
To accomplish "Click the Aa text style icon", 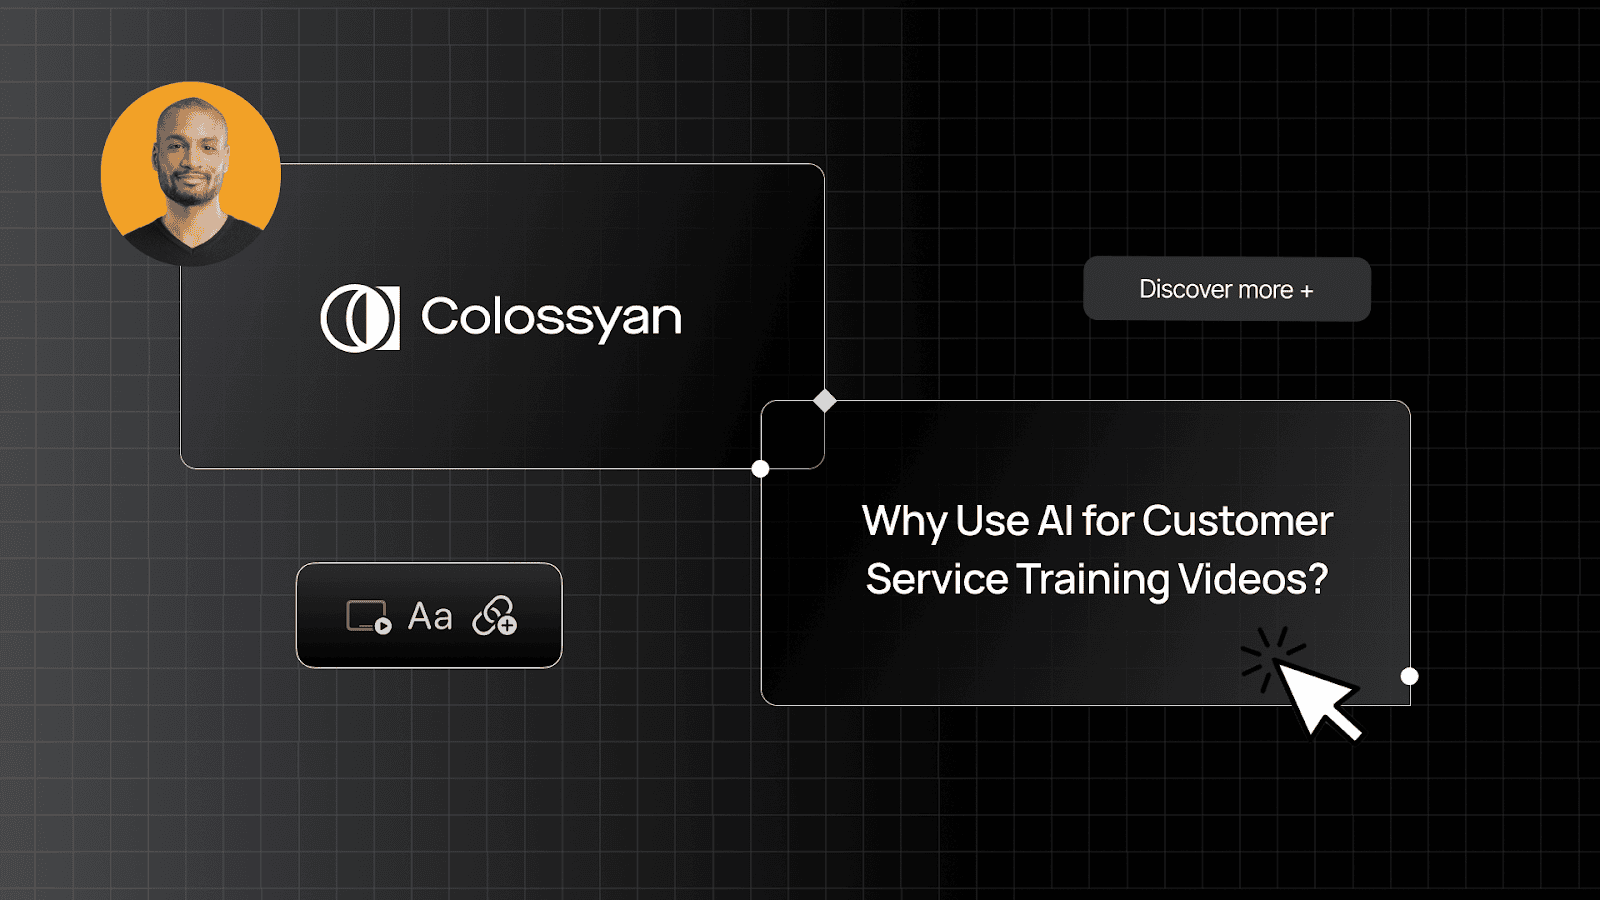I will click(x=430, y=617).
